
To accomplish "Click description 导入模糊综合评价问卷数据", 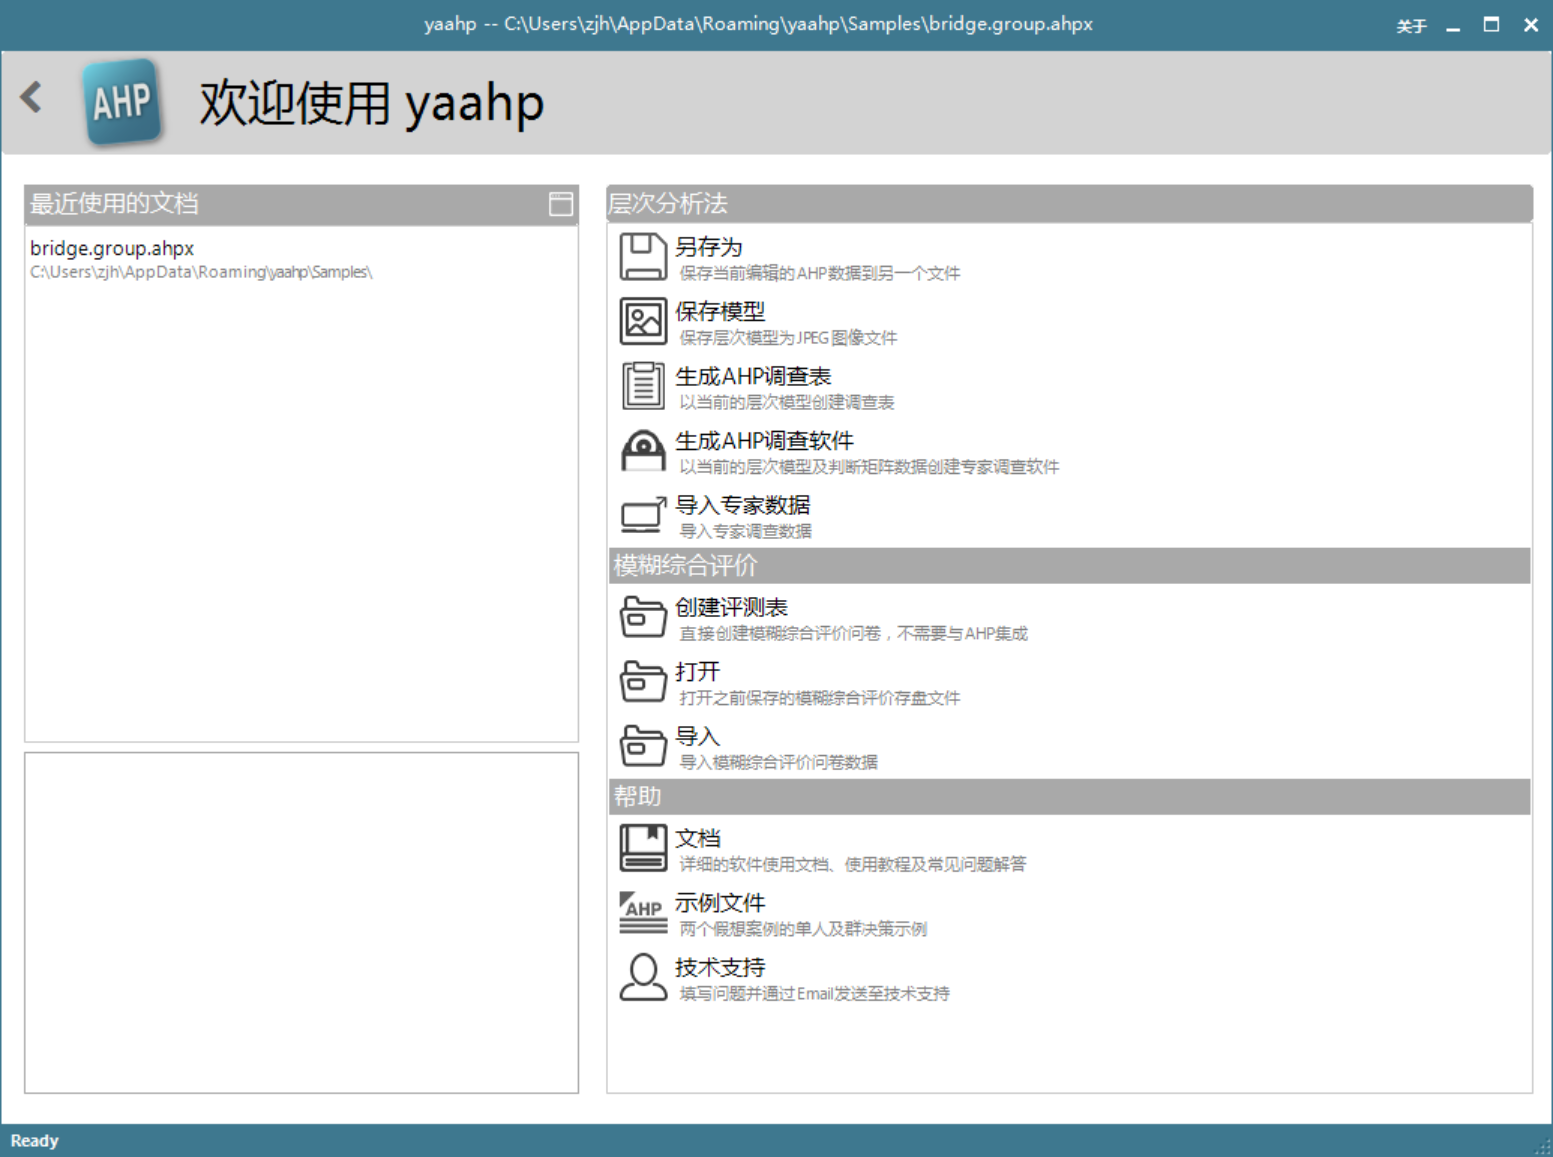I will [x=778, y=762].
